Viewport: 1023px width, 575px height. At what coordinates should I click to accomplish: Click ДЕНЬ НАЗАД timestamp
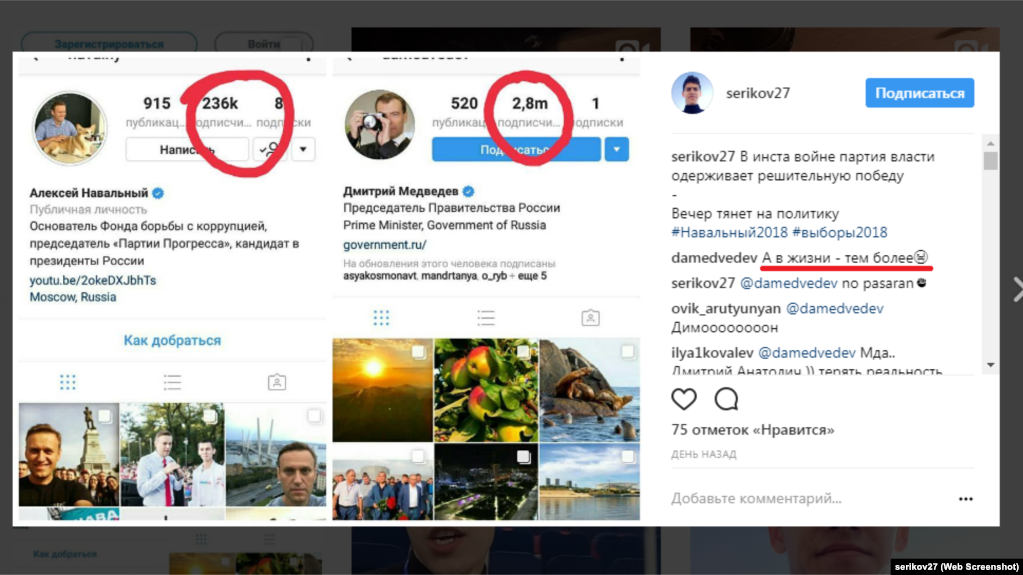(704, 454)
